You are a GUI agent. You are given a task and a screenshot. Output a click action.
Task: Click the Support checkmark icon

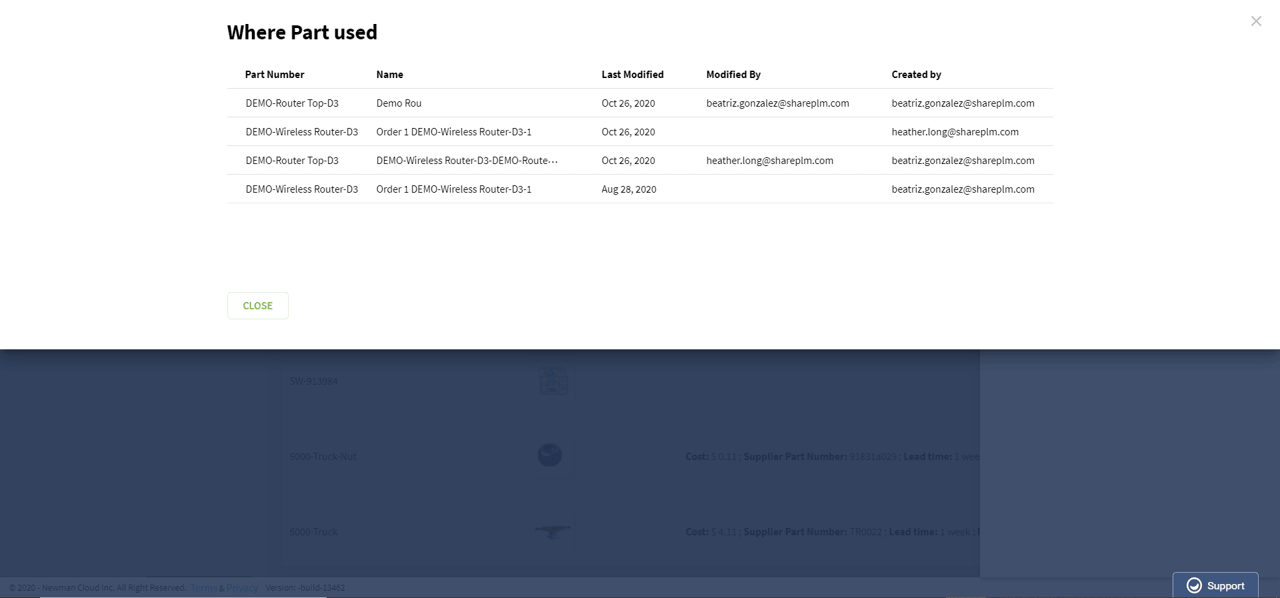(x=1194, y=585)
